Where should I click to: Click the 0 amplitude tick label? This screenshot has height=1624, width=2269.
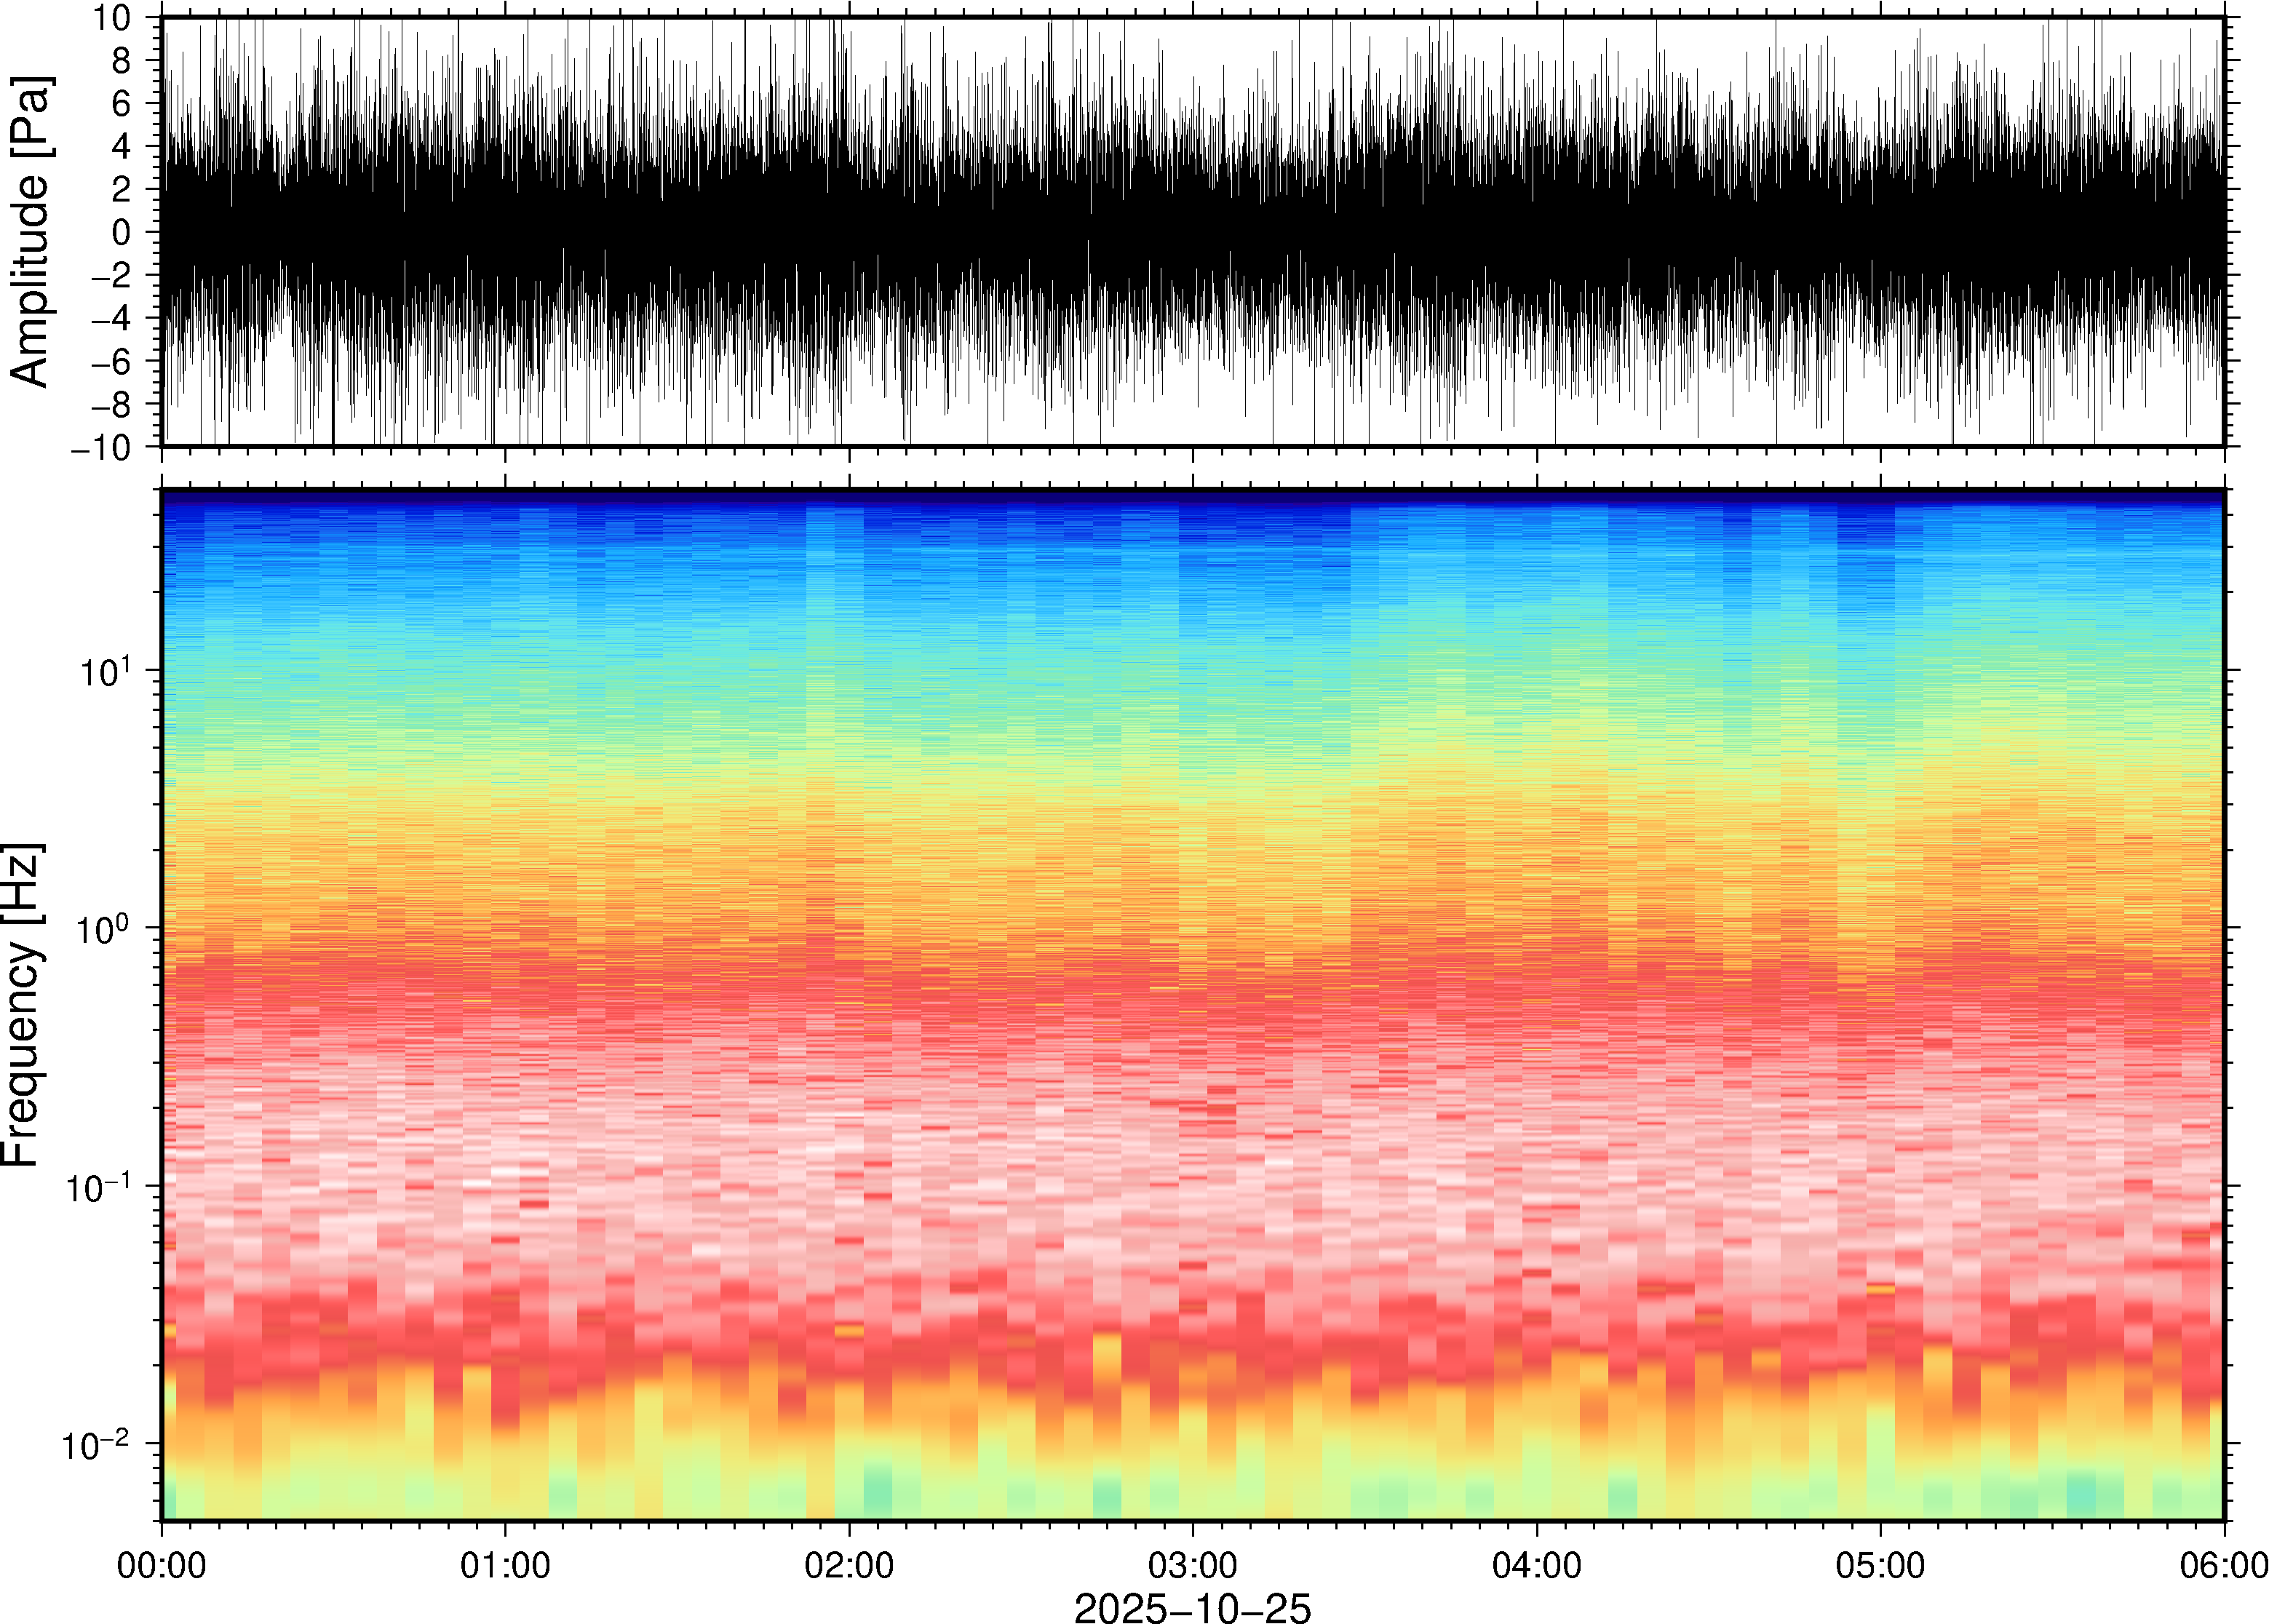pos(122,233)
